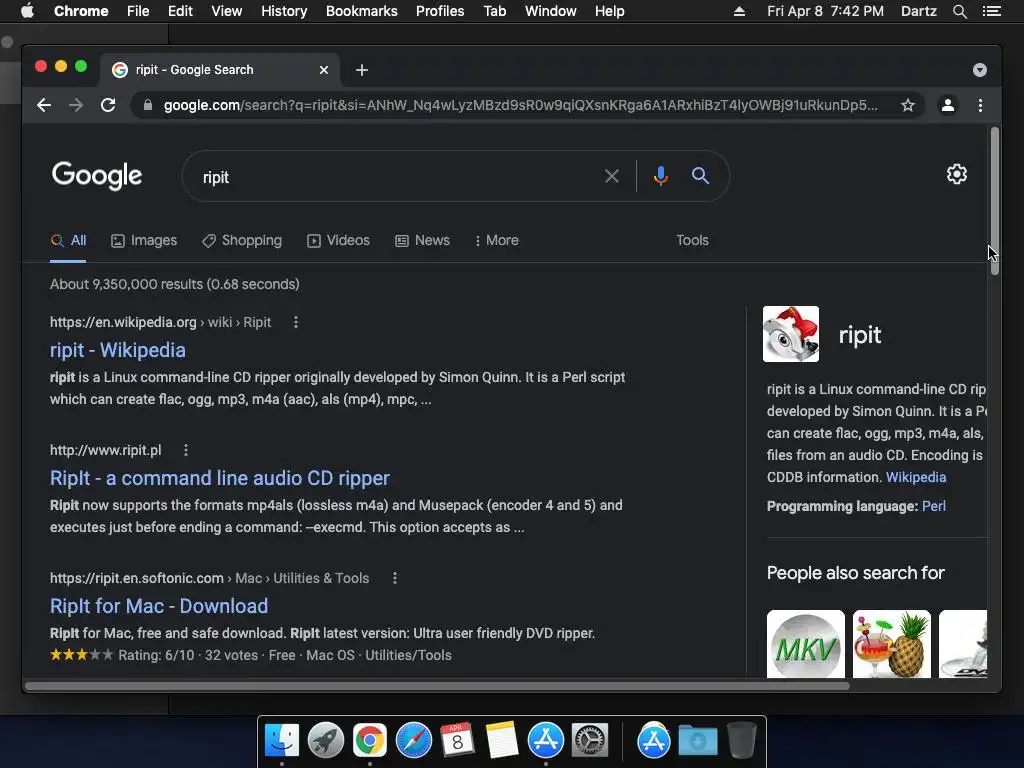Viewport: 1024px width, 768px height.
Task: Switch to the Videos results tab
Action: pos(338,240)
